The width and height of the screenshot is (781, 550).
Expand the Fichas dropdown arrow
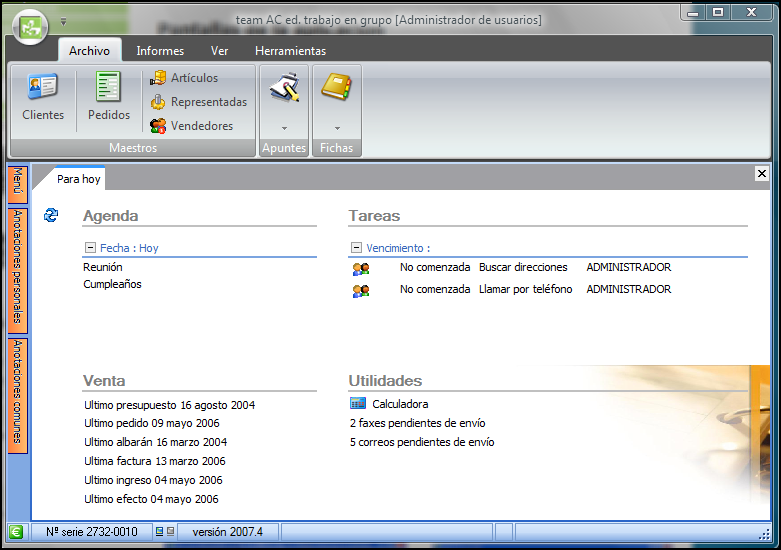337,129
